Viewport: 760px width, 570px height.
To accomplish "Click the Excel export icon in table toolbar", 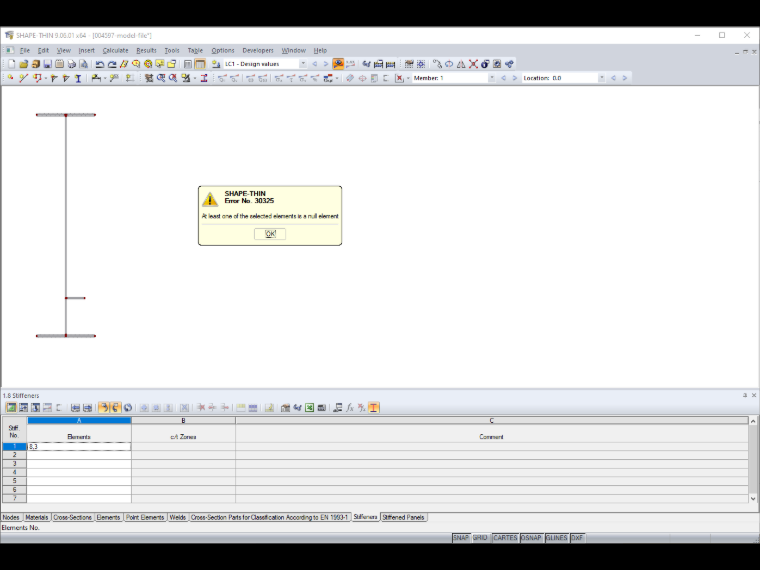I will (x=309, y=408).
